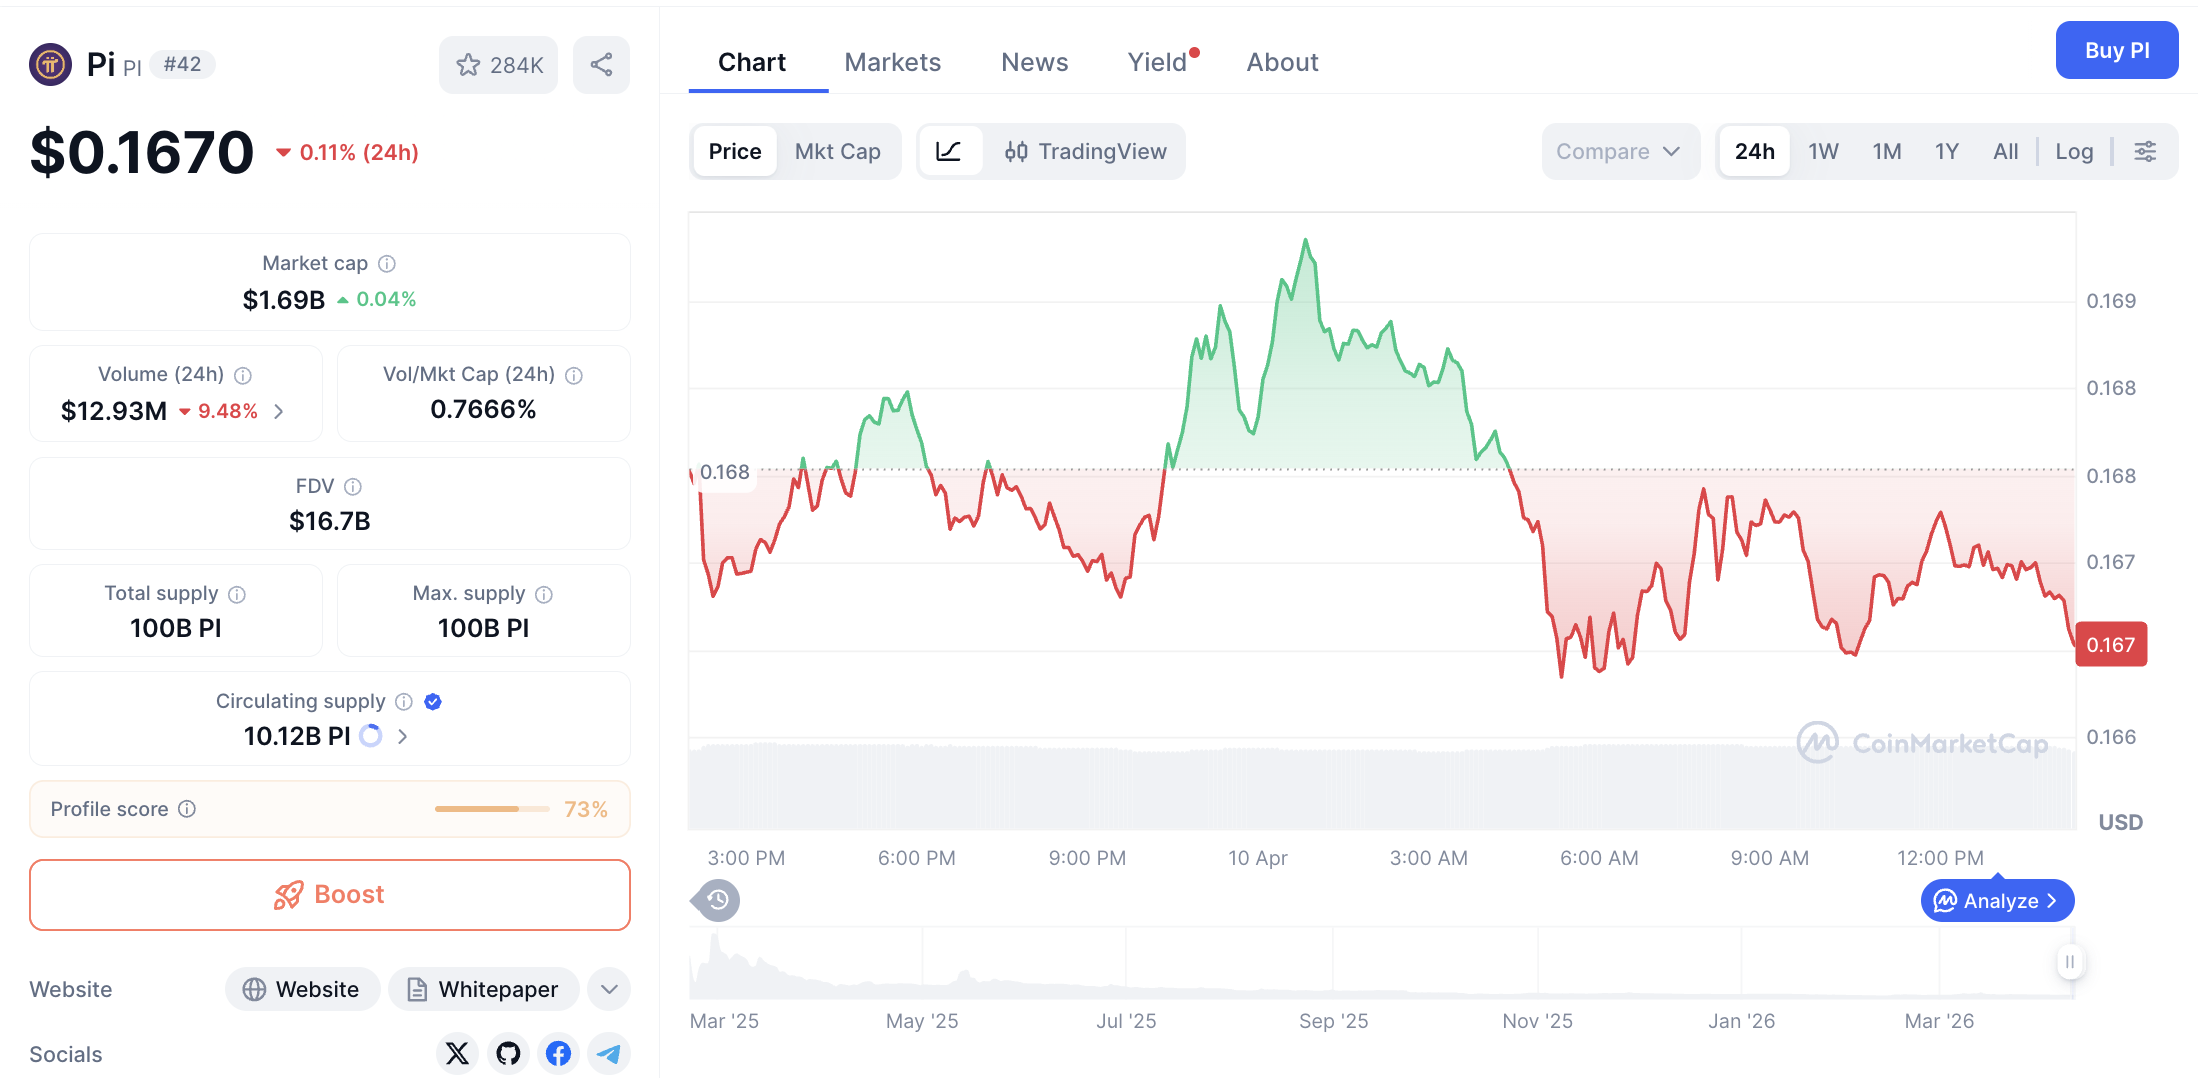Open the Compare dropdown

coord(1620,151)
